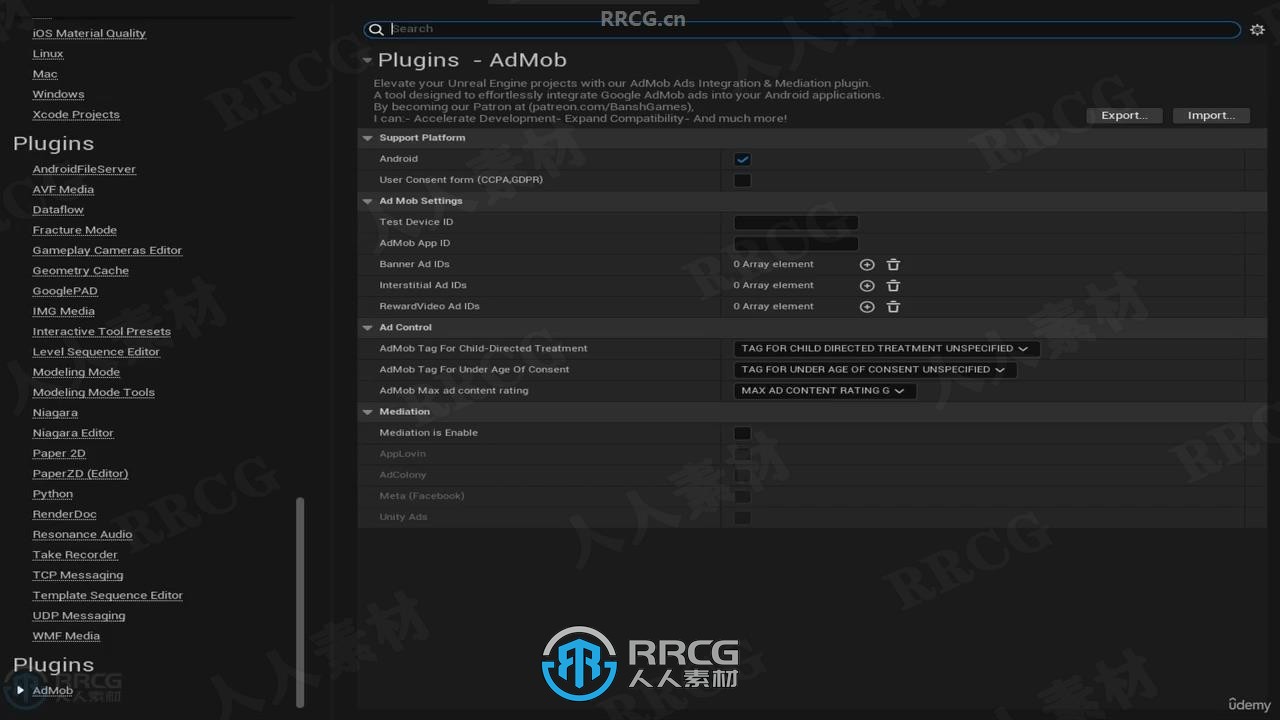Image resolution: width=1280 pixels, height=720 pixels.
Task: Click the AdMob App ID text field
Action: point(796,243)
